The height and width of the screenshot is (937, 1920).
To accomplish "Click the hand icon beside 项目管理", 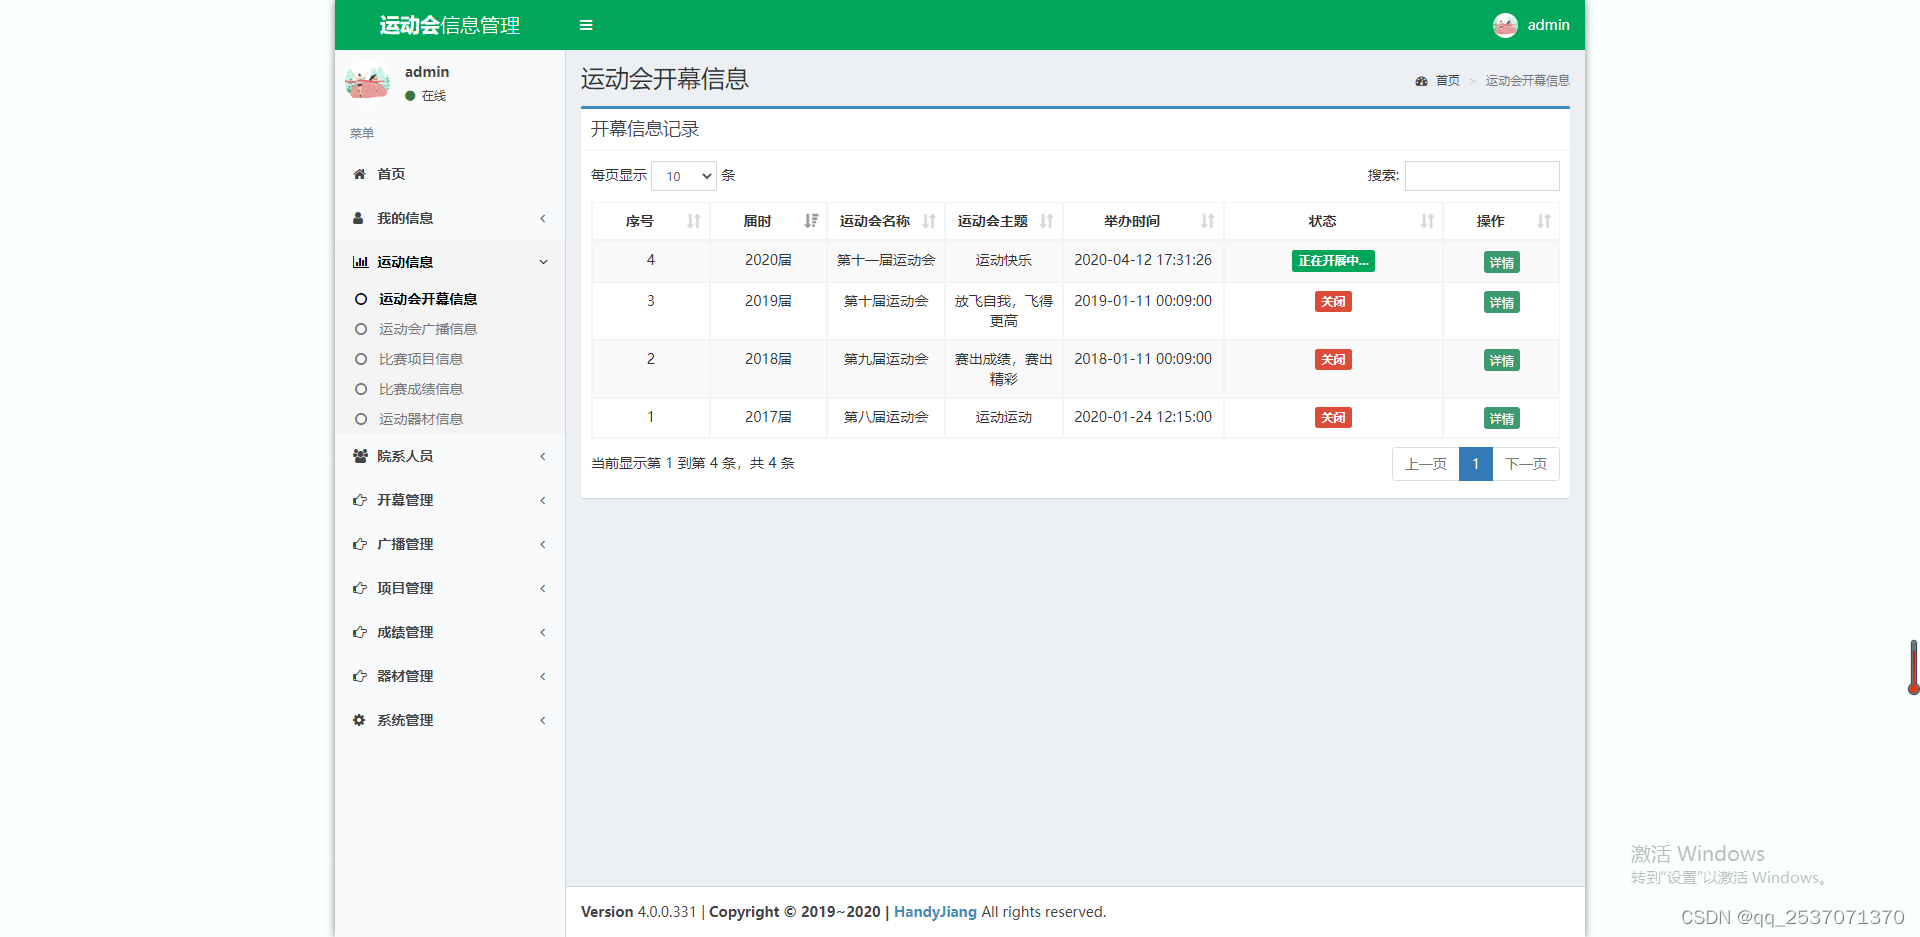I will 360,588.
